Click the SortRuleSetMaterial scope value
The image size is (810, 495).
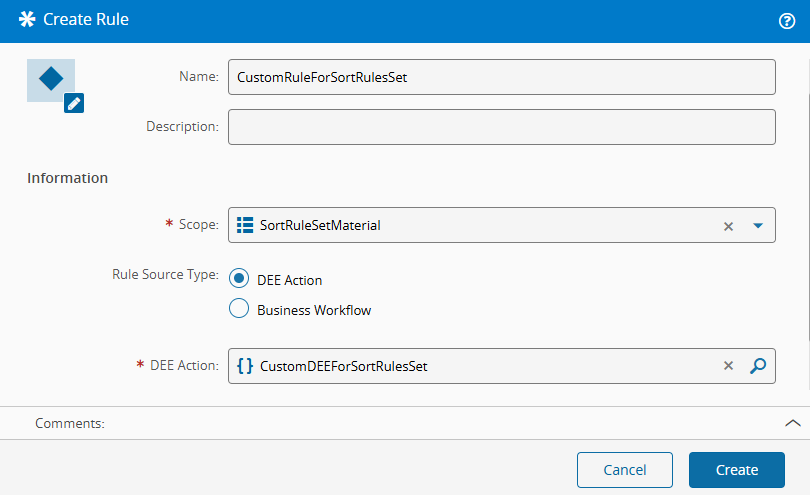(x=320, y=226)
